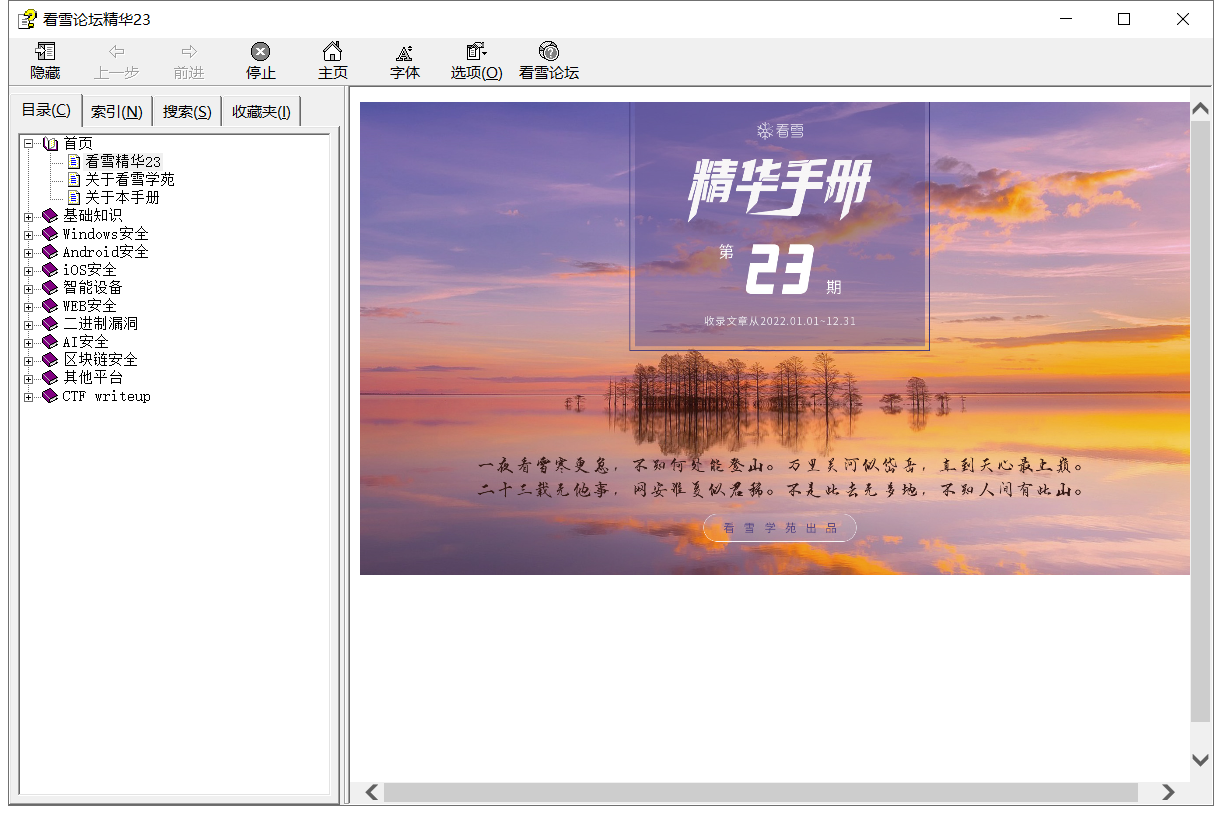Click the vertical scrollbar up arrow
Viewport: 1222px width, 814px height.
(x=1201, y=109)
